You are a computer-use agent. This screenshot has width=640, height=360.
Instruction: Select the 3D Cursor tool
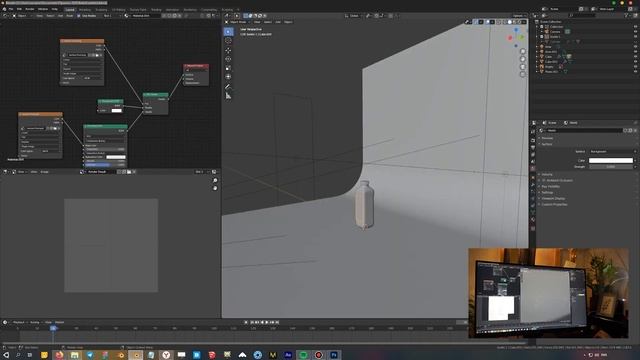[229, 41]
